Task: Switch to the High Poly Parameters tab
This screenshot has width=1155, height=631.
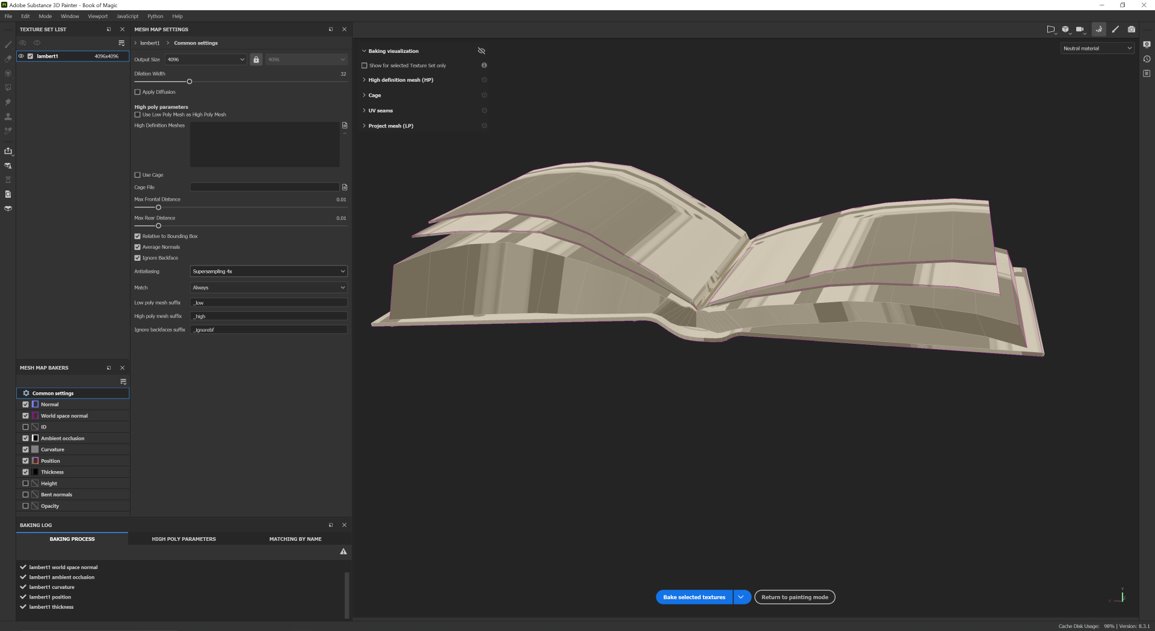Action: point(183,539)
